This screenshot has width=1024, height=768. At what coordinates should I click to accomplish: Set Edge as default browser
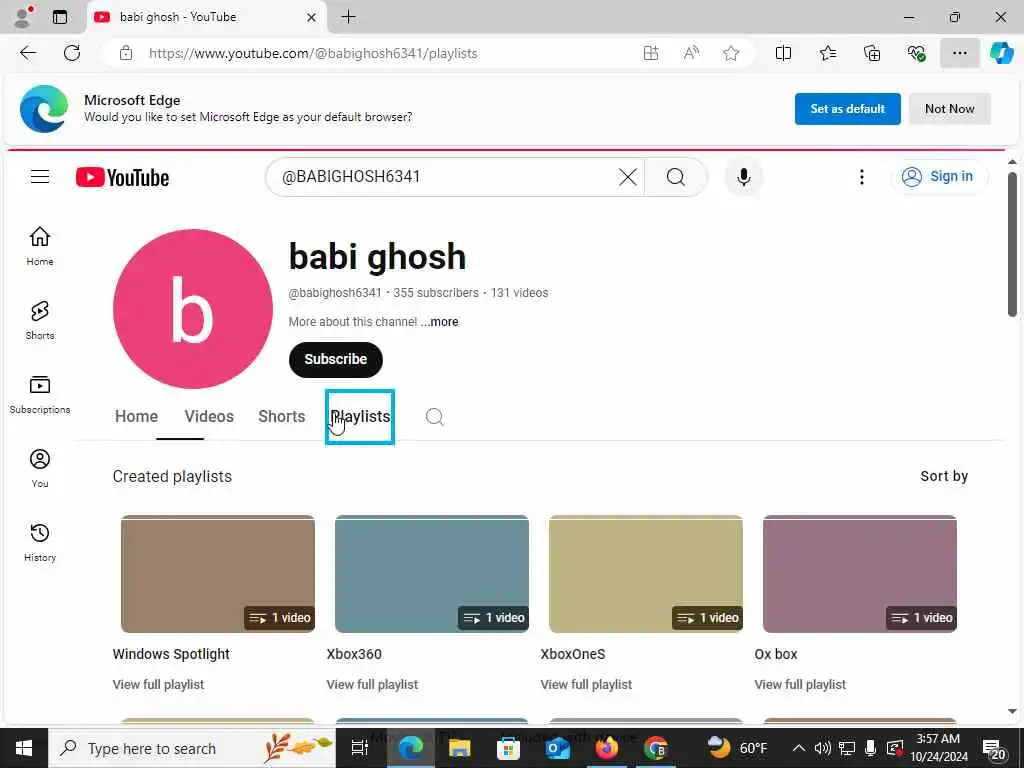(x=847, y=109)
